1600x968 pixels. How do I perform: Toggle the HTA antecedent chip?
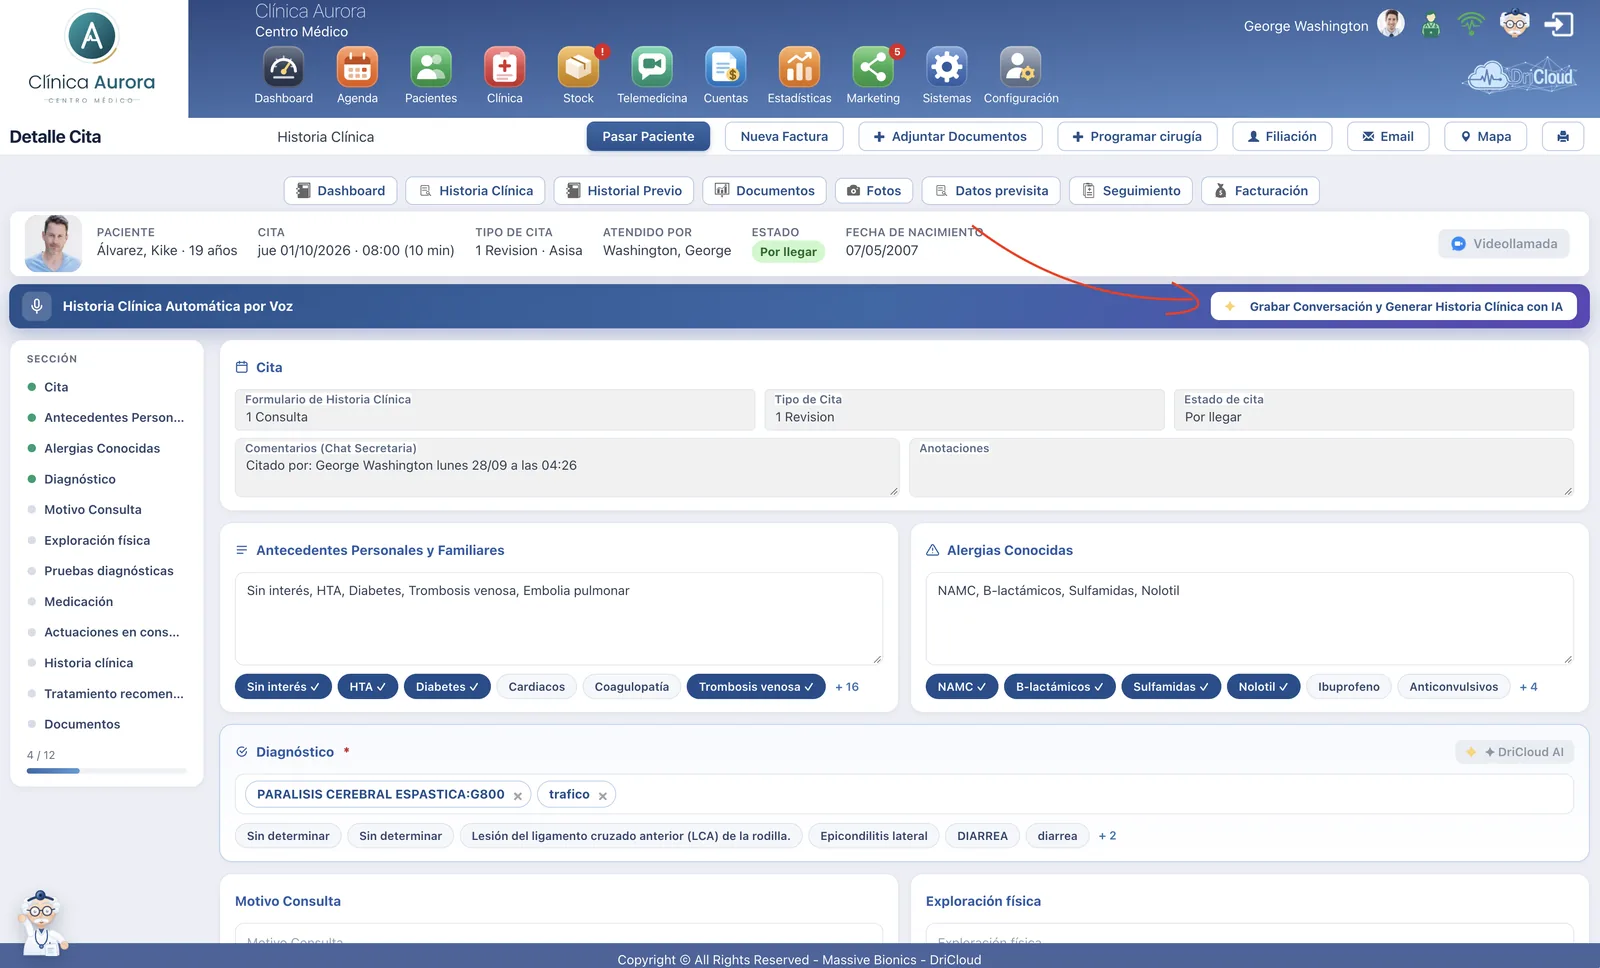(x=368, y=687)
